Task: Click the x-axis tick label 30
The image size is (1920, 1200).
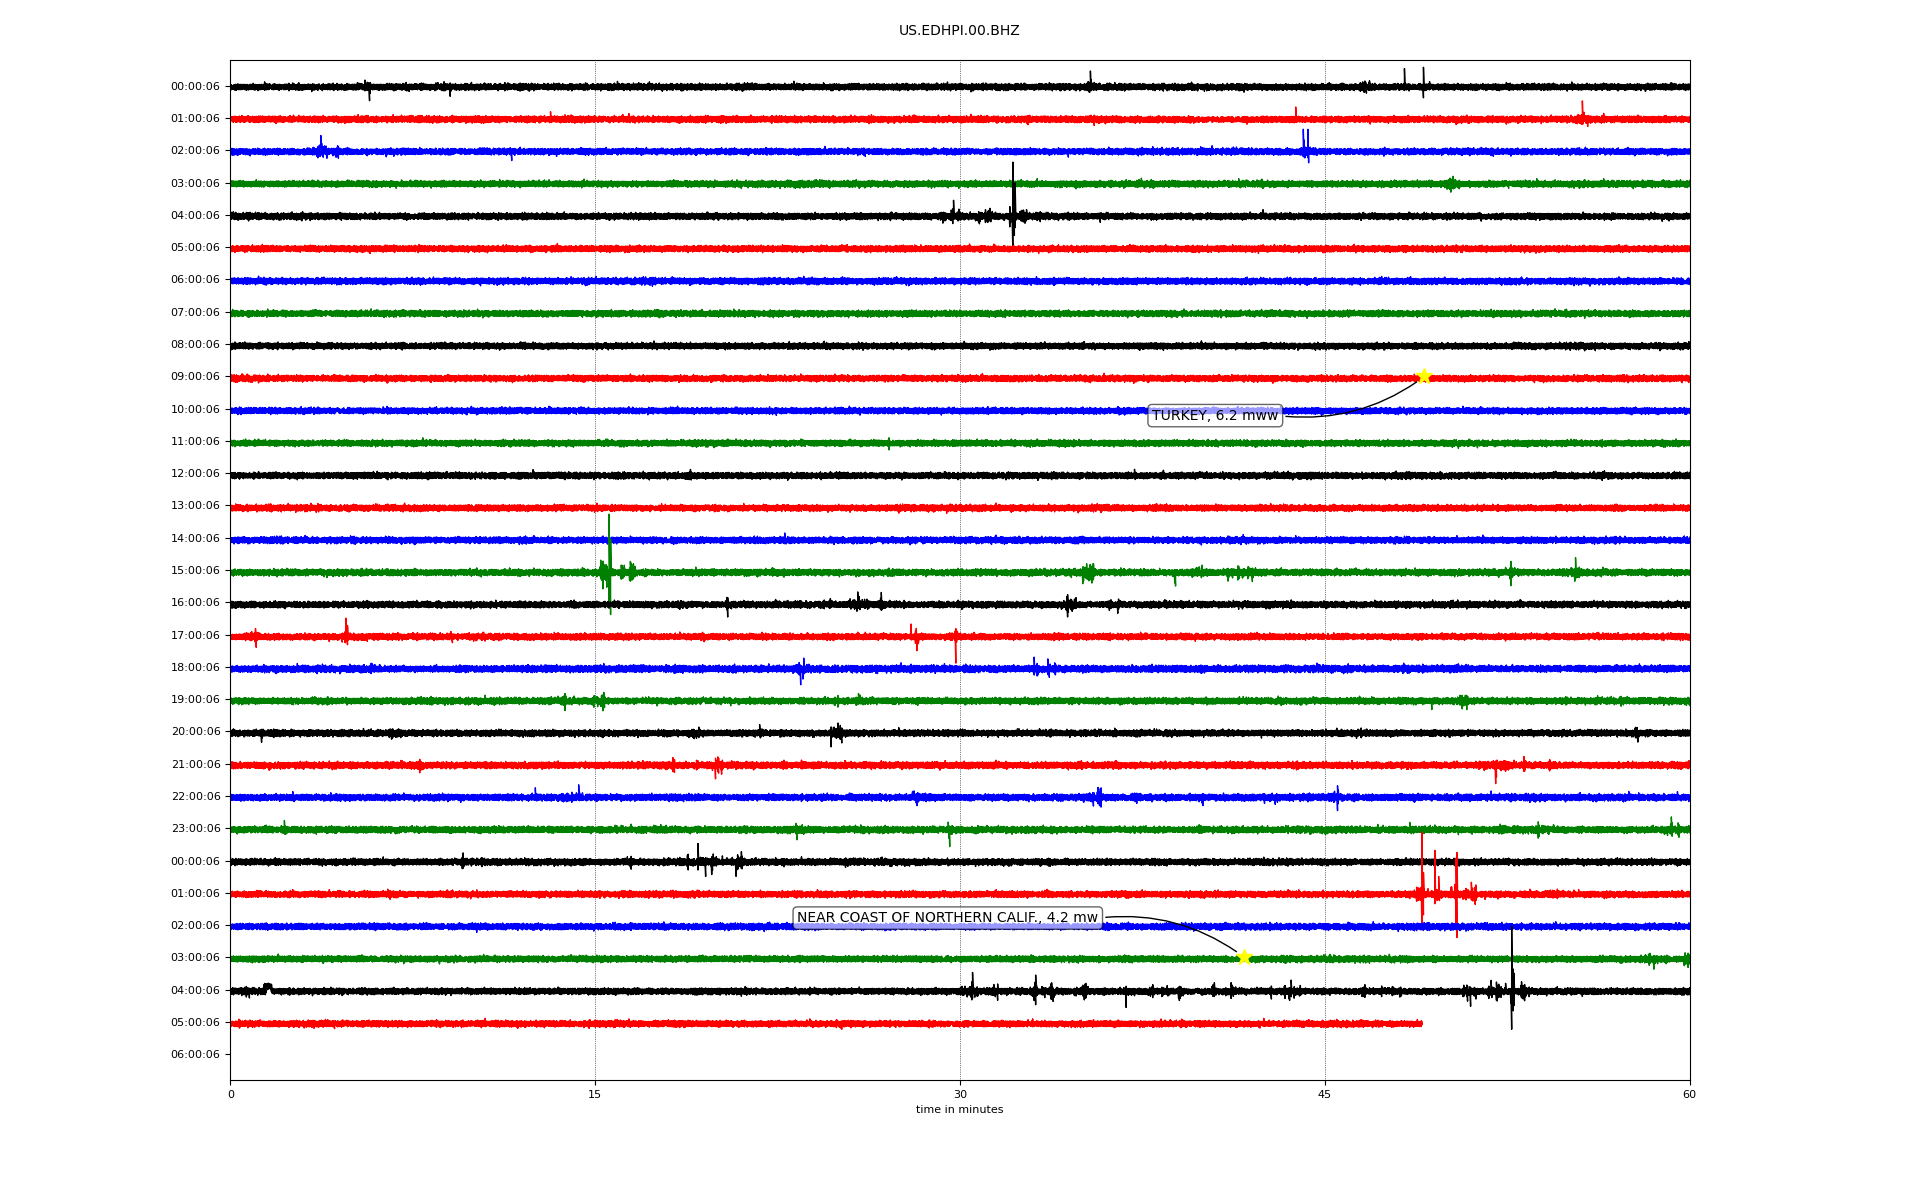Action: [x=960, y=1094]
